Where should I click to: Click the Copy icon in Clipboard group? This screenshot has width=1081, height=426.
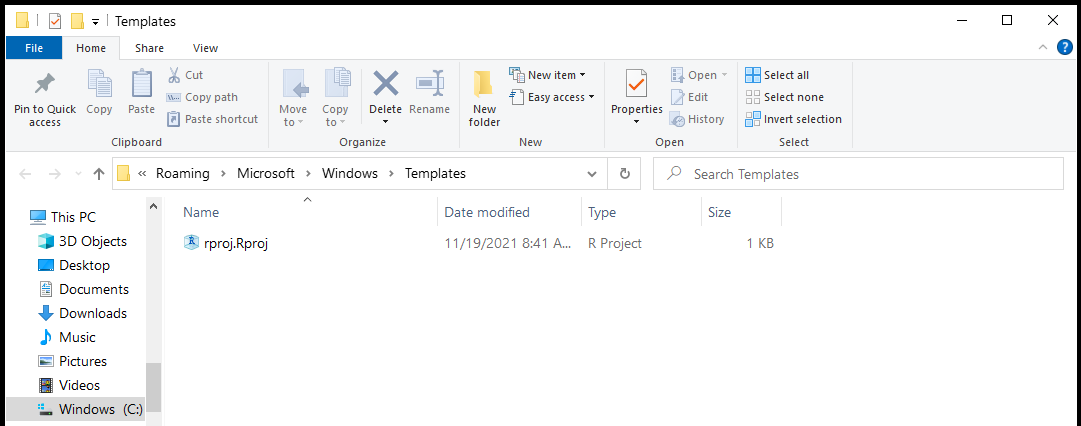pos(99,84)
